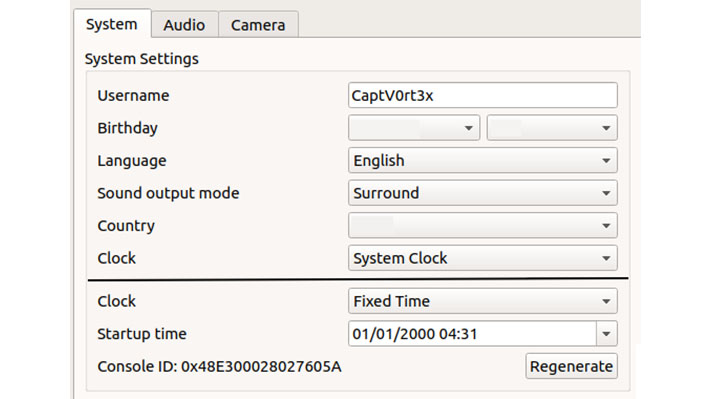
Task: Open the Camera tab
Action: pyautogui.click(x=258, y=24)
